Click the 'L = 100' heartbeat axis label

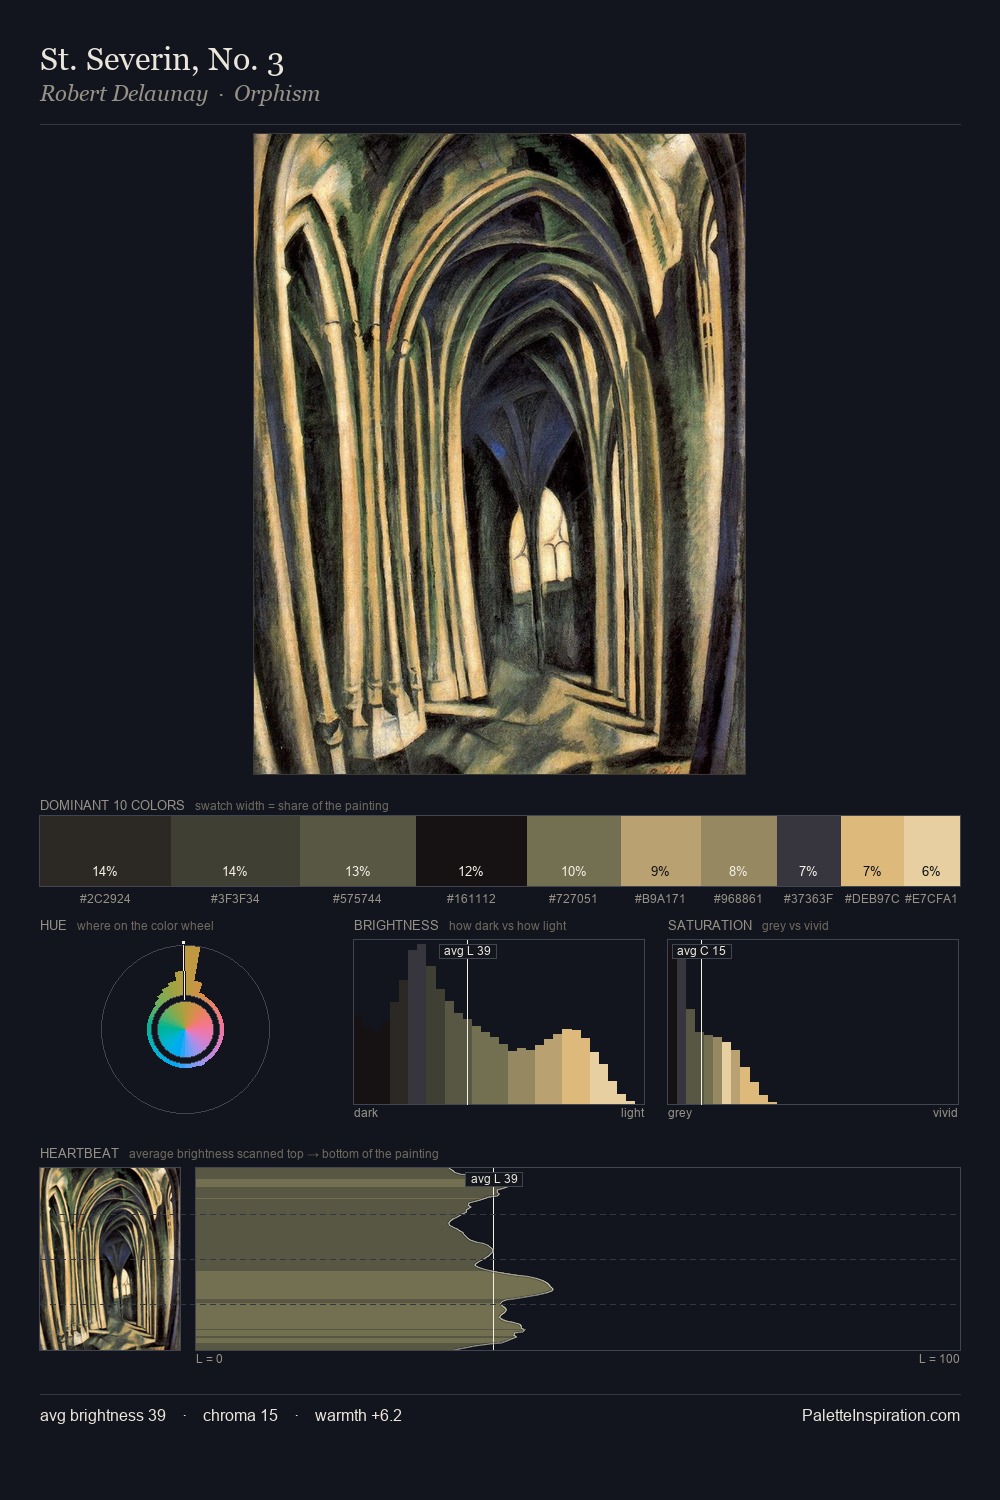click(x=939, y=1359)
